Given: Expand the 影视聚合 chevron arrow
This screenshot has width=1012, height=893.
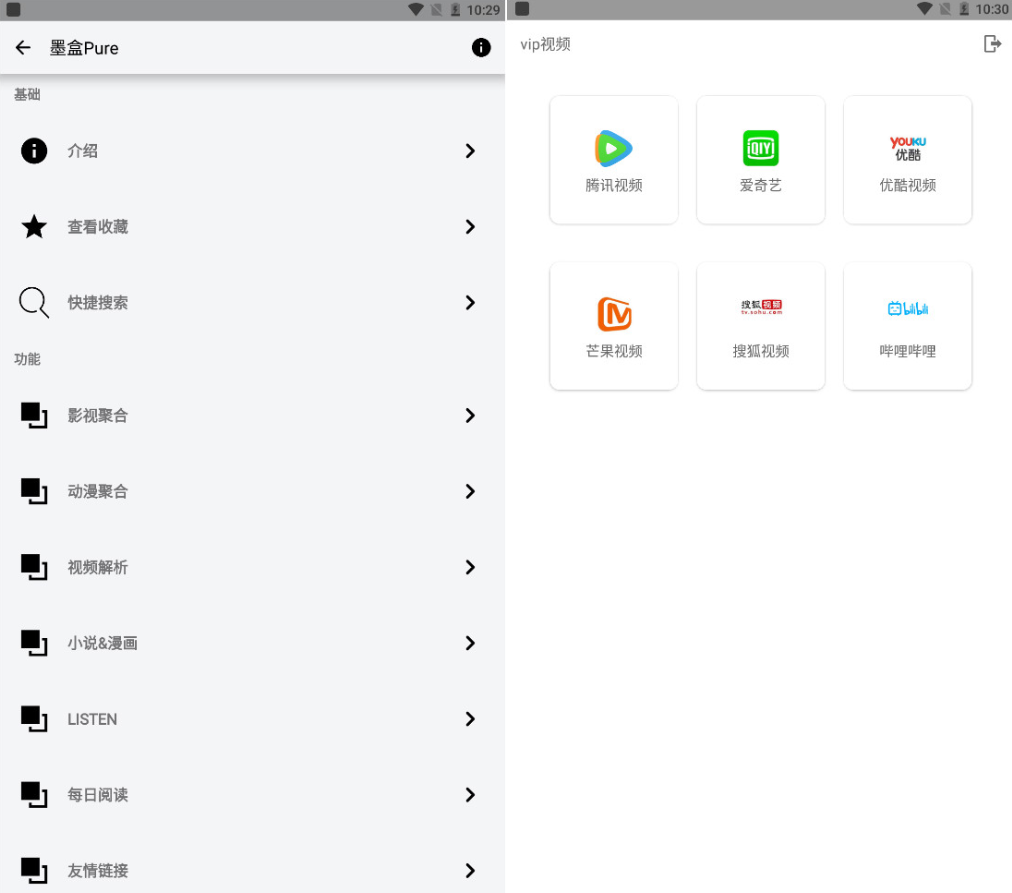Looking at the screenshot, I should (470, 415).
